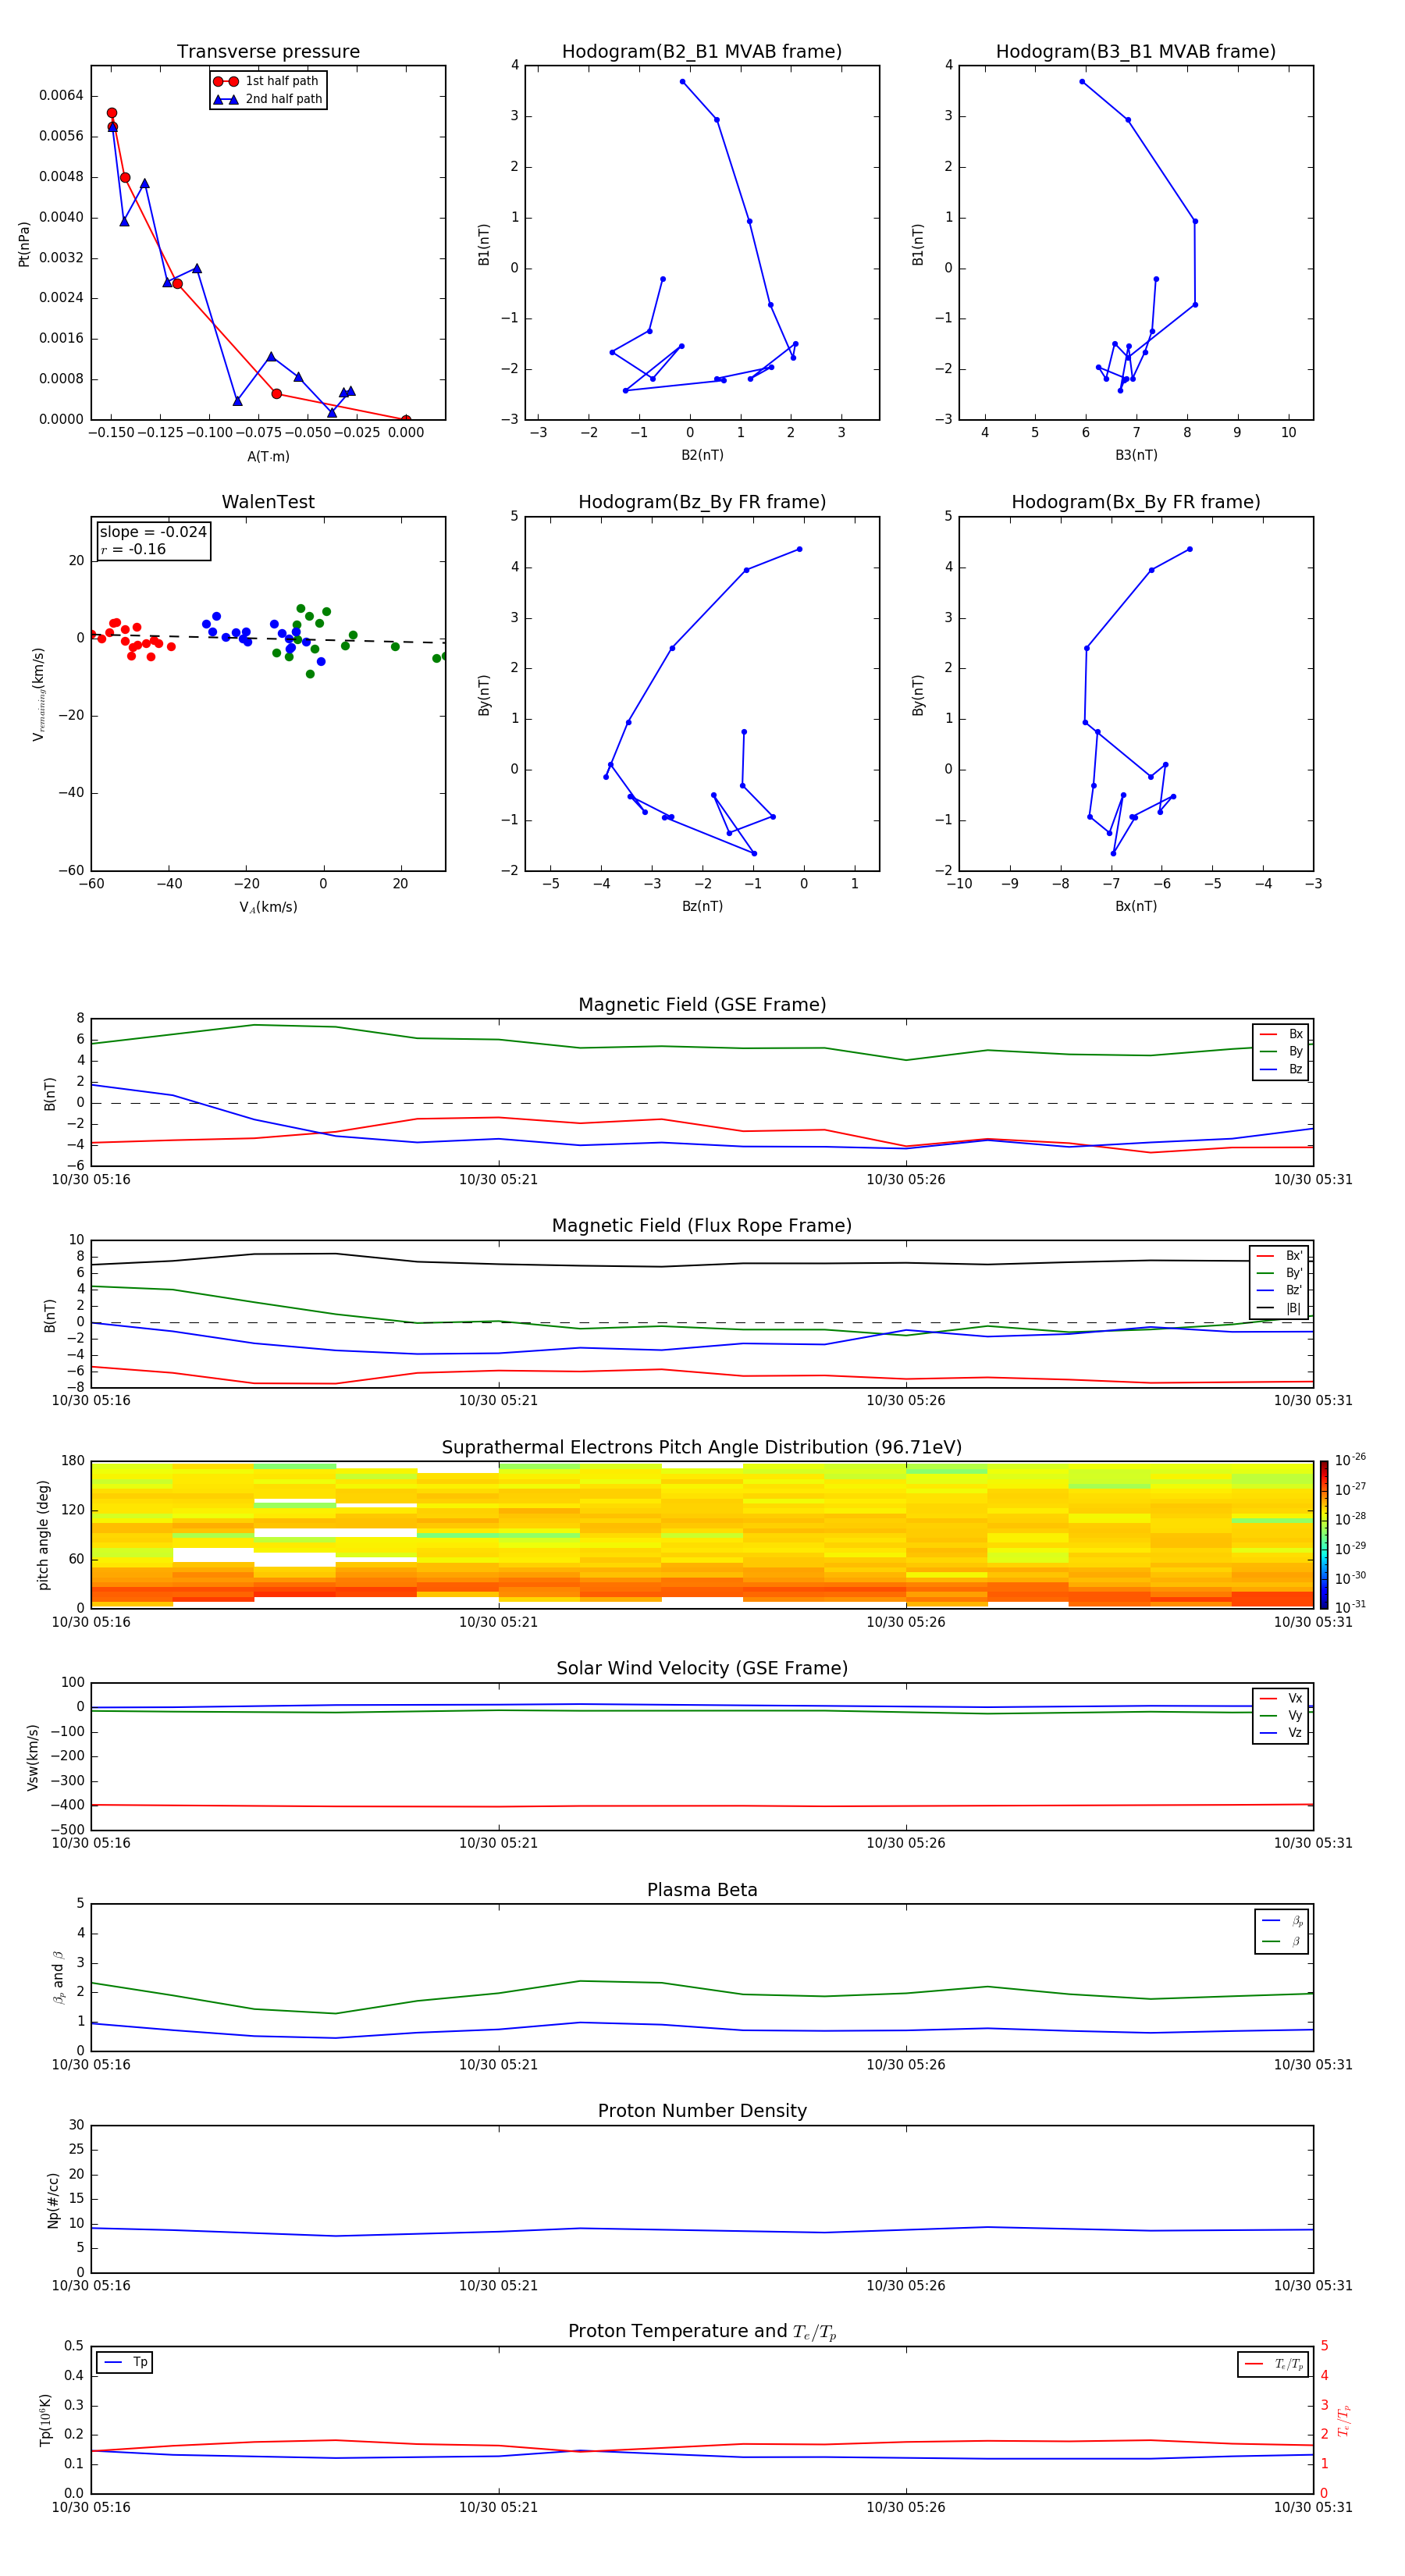
Task: Click the Hodogram(B3_B1 MVAB frame) title
Action: [1136, 52]
